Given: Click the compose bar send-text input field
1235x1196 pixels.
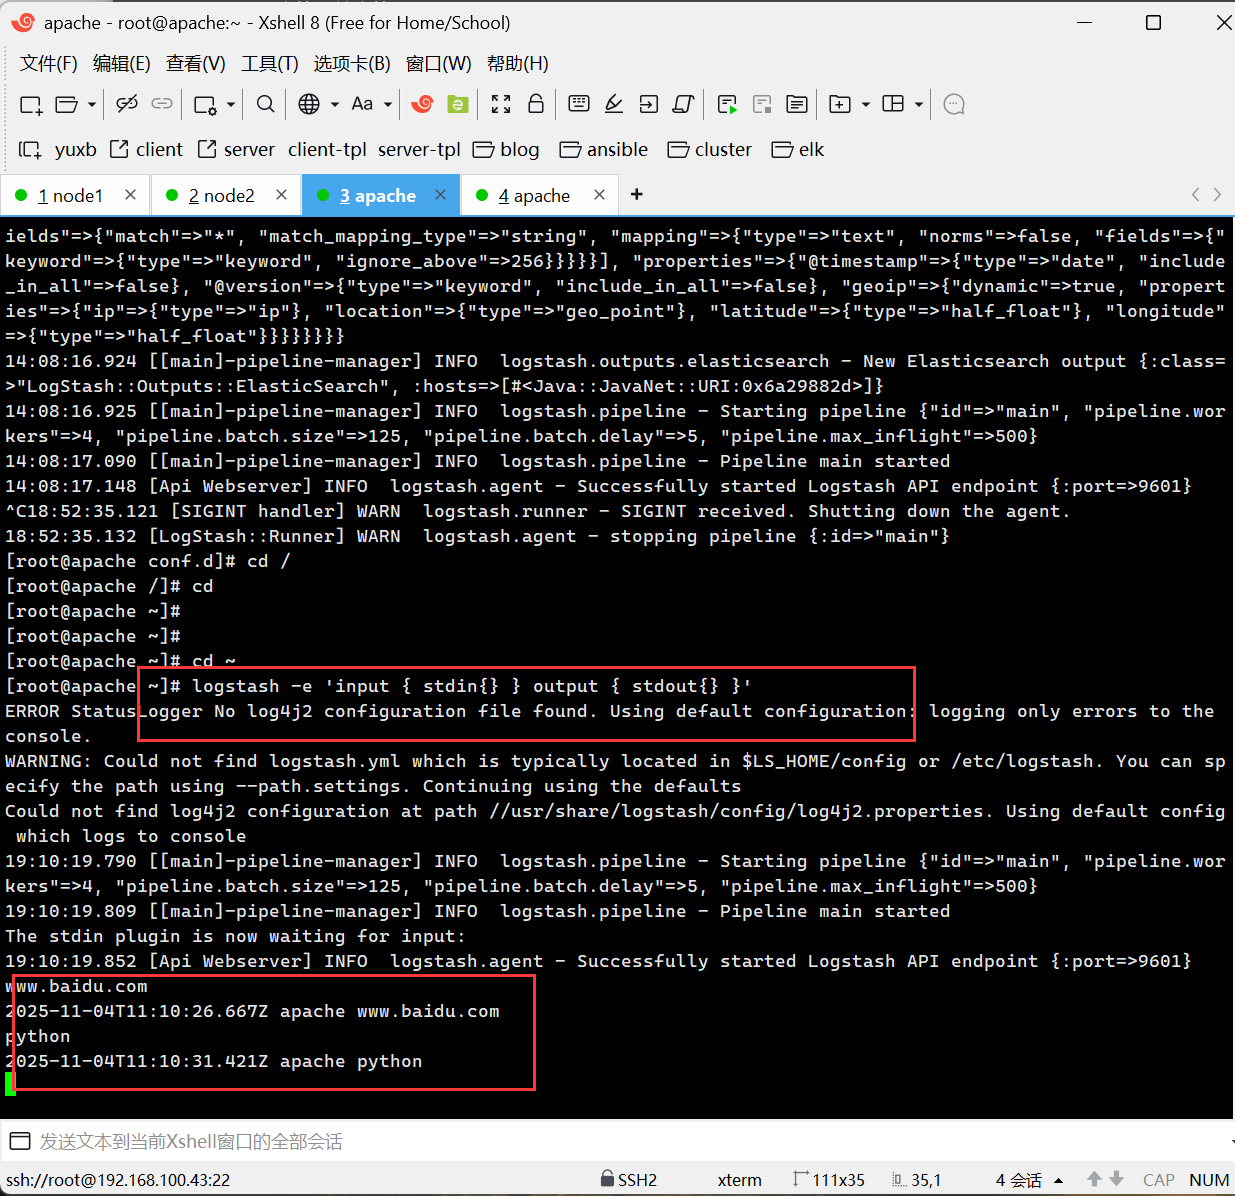Looking at the screenshot, I should pos(630,1141).
